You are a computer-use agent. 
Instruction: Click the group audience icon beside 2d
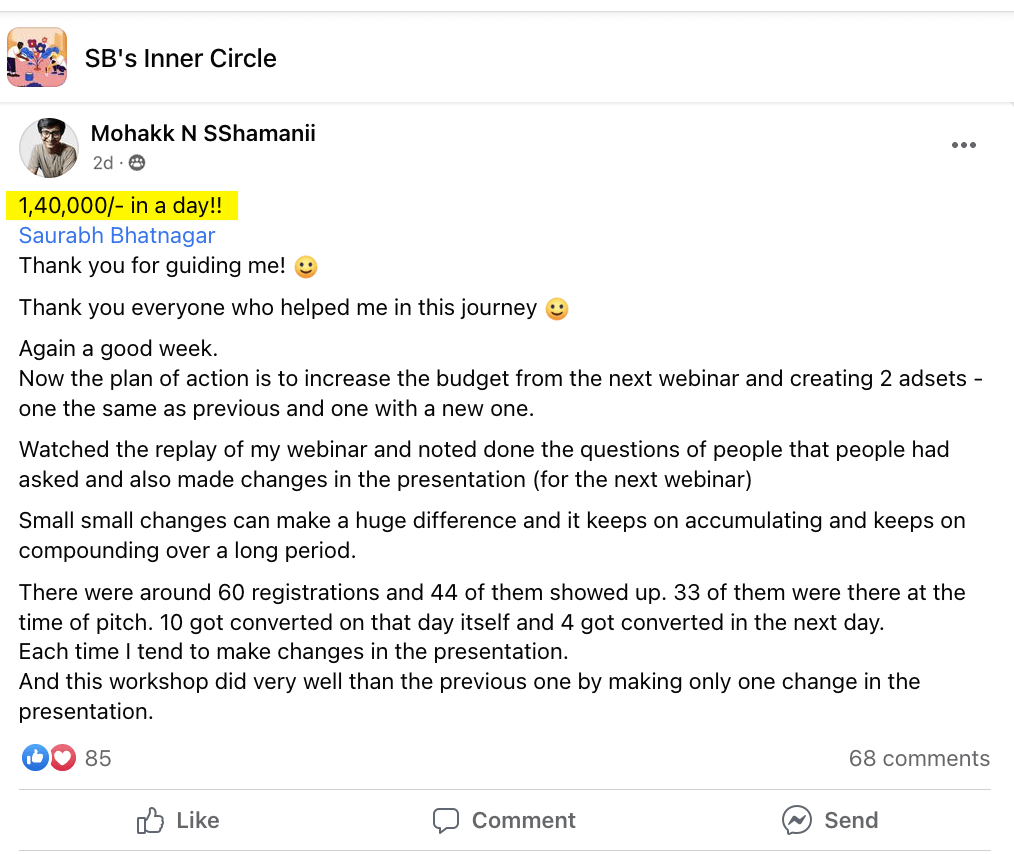tap(137, 163)
